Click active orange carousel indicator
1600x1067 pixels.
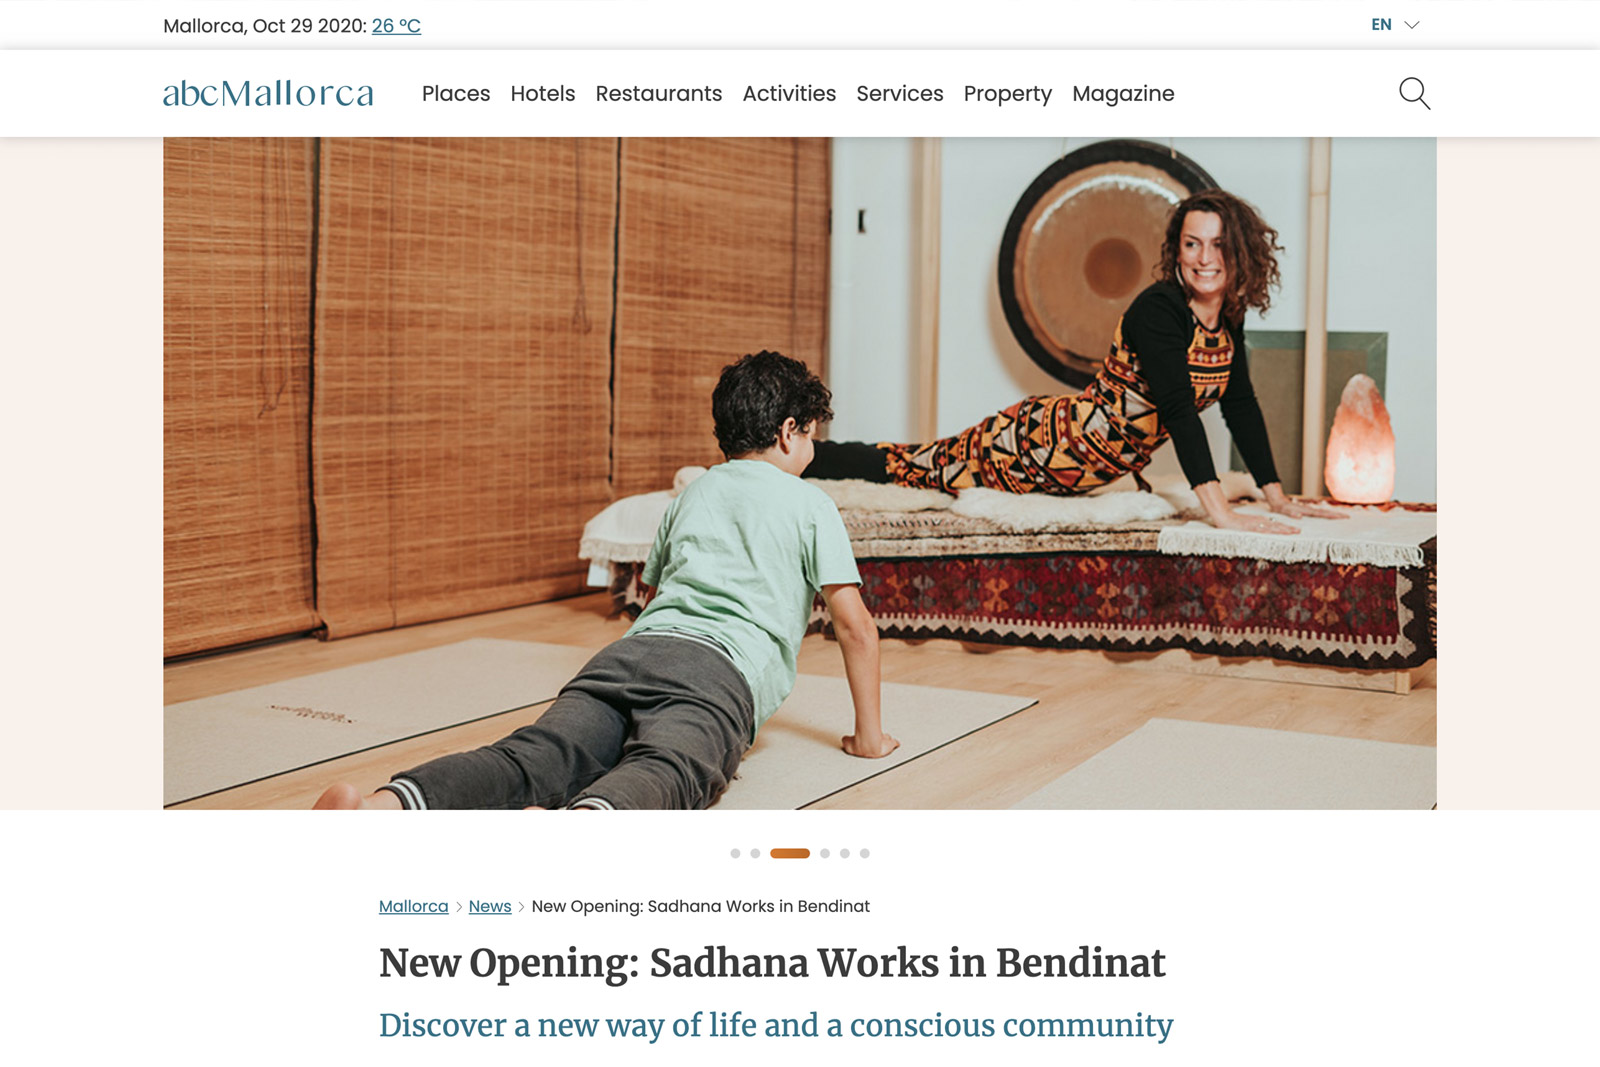coord(790,853)
